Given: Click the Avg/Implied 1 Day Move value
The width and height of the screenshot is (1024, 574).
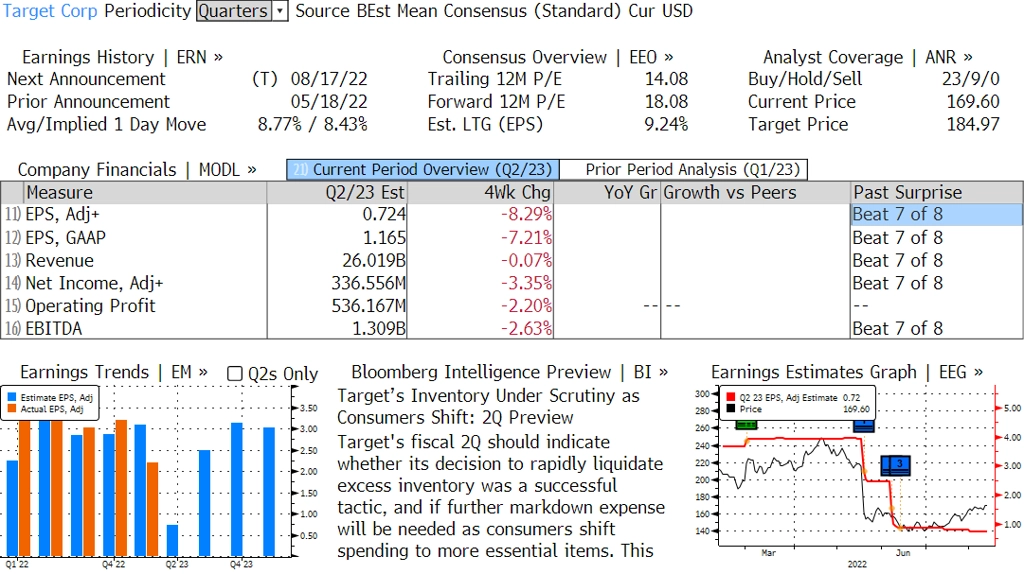Looking at the screenshot, I should click(313, 124).
